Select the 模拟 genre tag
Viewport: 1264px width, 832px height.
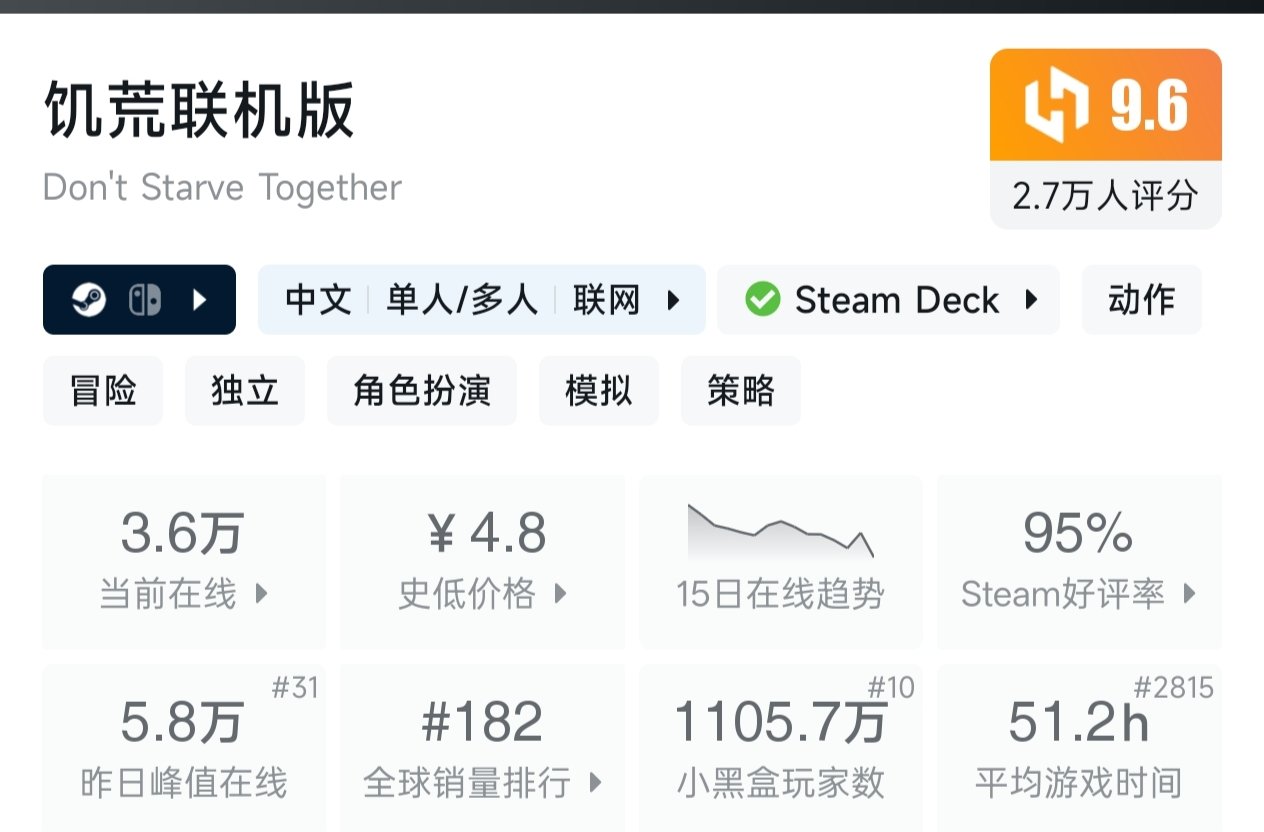tap(598, 390)
